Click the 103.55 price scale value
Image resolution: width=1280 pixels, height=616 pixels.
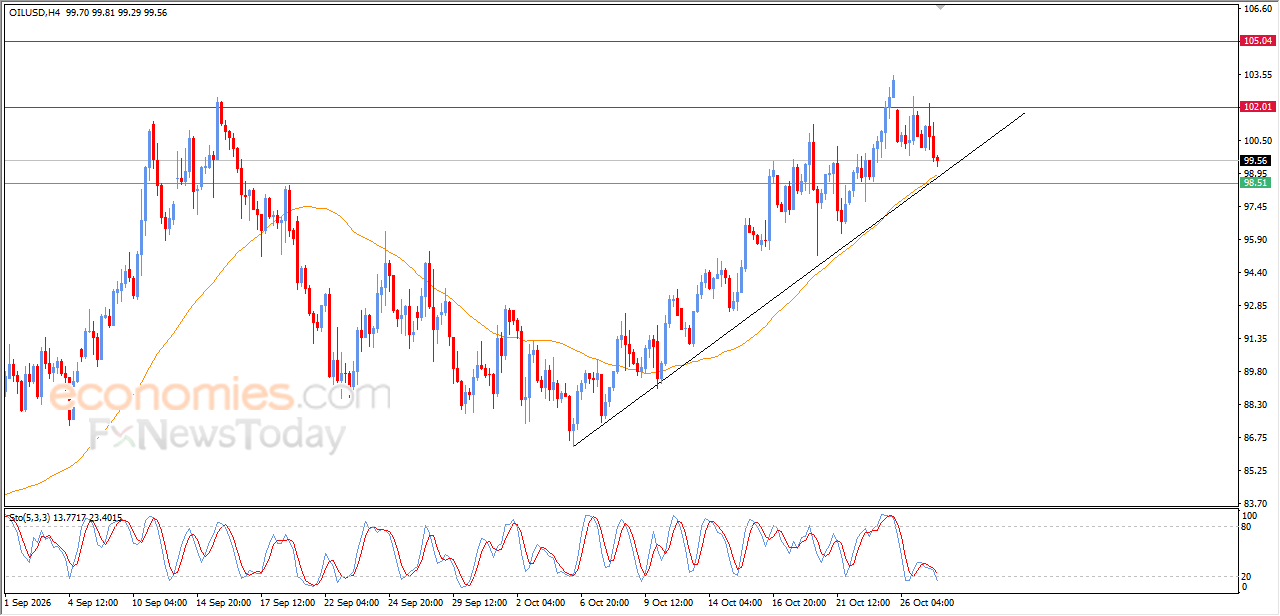[1258, 75]
